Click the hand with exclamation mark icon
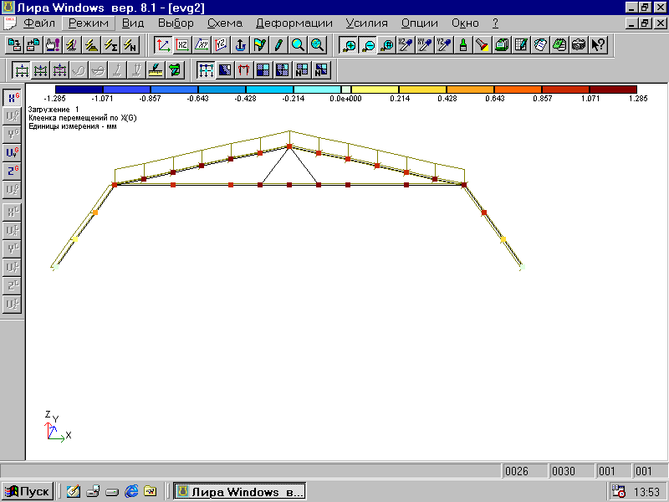Screen dimensions: 669x502 53,45
